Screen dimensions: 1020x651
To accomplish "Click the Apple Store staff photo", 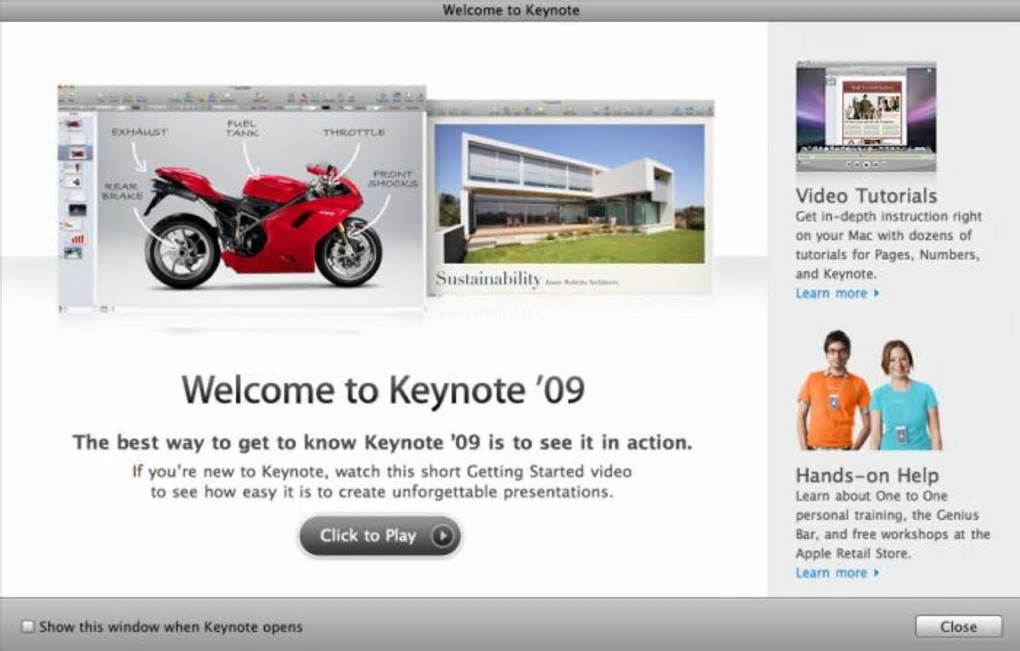I will point(869,390).
